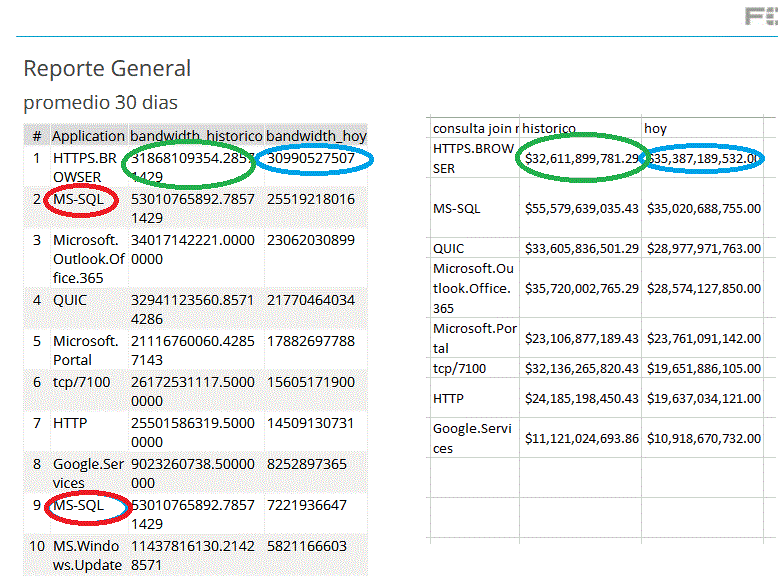
Task: Click Microsoft.Portal cell in the spreadsheet
Action: coord(475,338)
